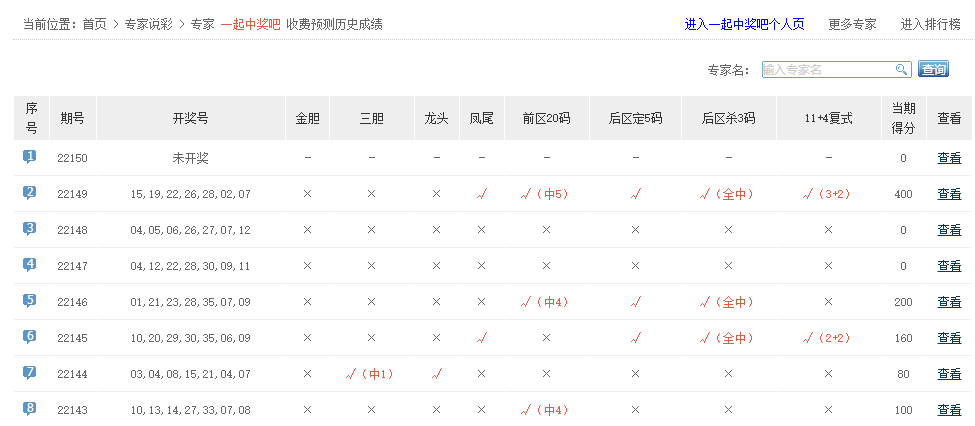Click 查看 link for period 22143

[949, 410]
